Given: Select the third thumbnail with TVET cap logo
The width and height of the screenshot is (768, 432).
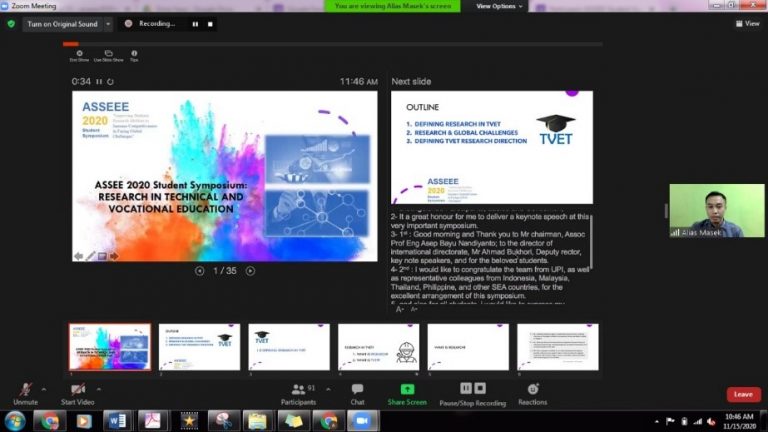Looking at the screenshot, I should tap(289, 347).
